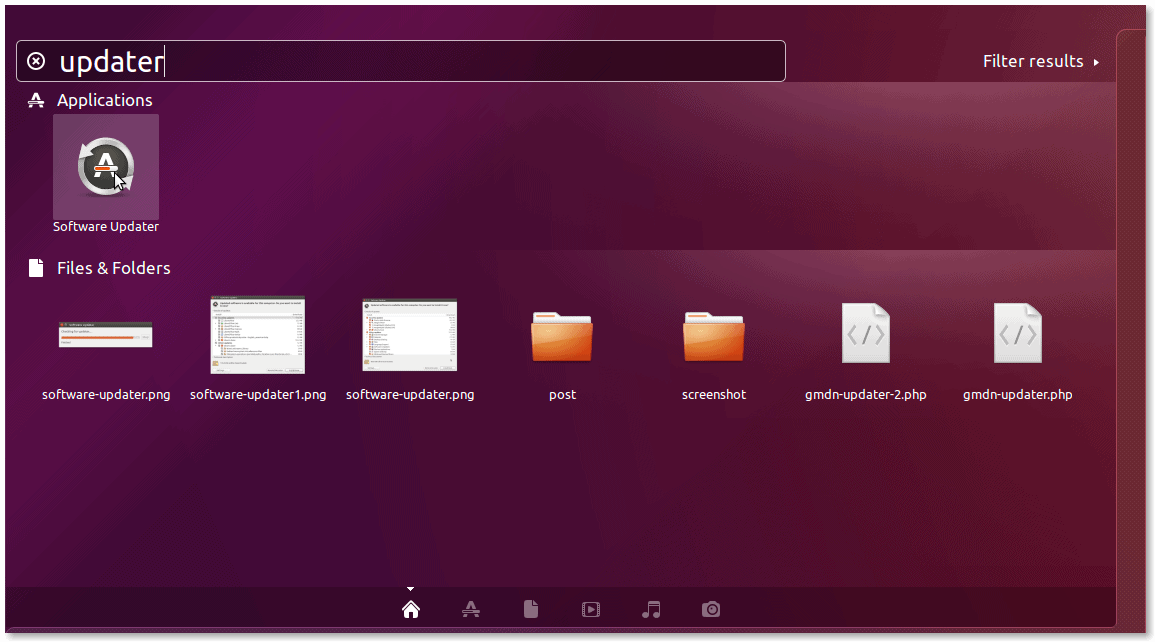Click the 'gmdn-updater-2.php' file name
The height and width of the screenshot is (642, 1155).
click(866, 395)
